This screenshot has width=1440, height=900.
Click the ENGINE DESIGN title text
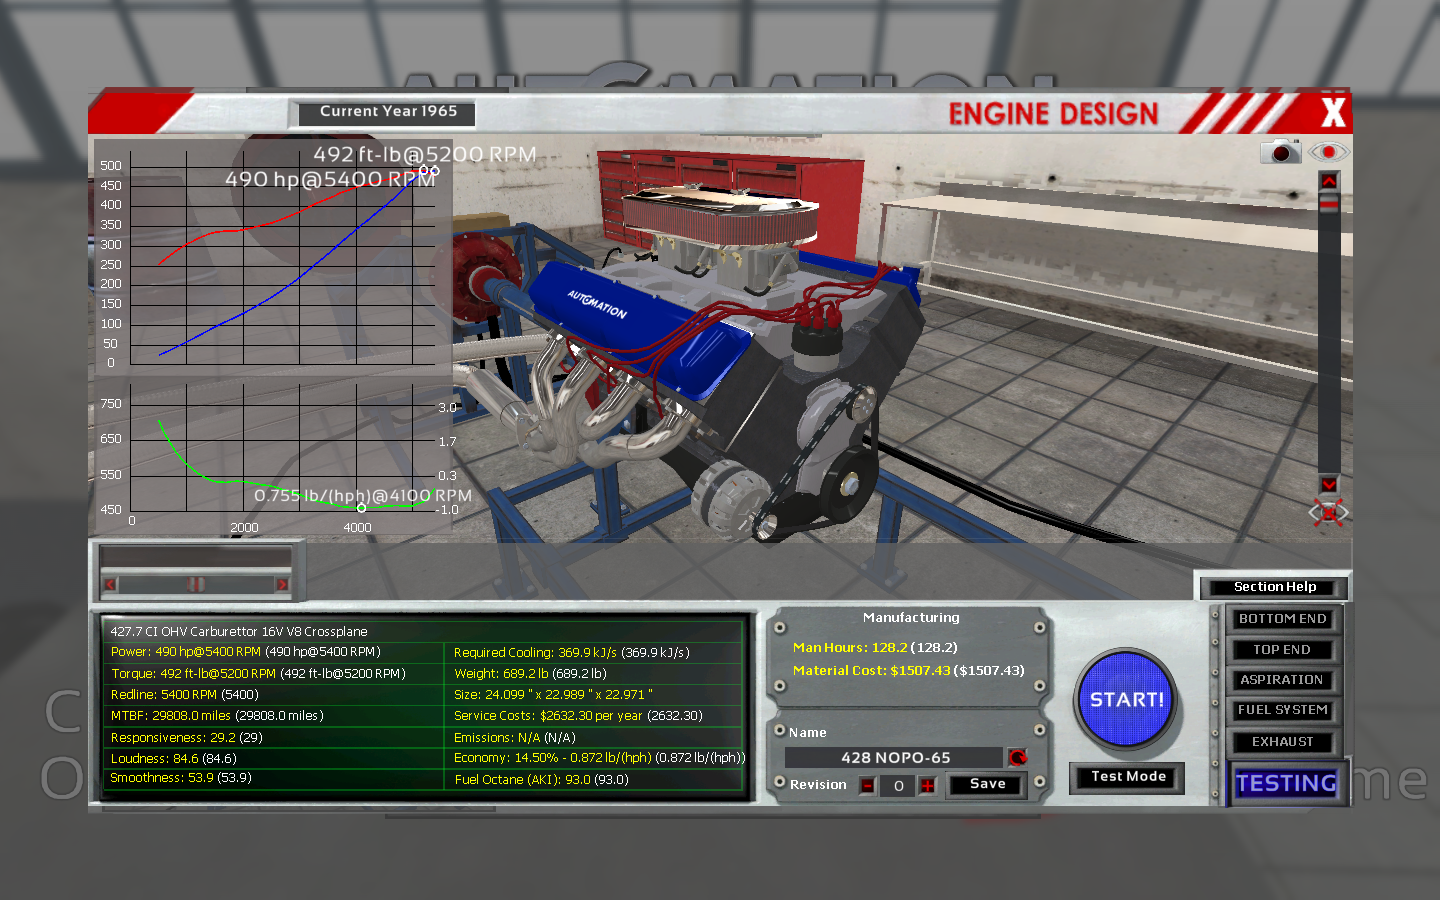coord(1053,114)
